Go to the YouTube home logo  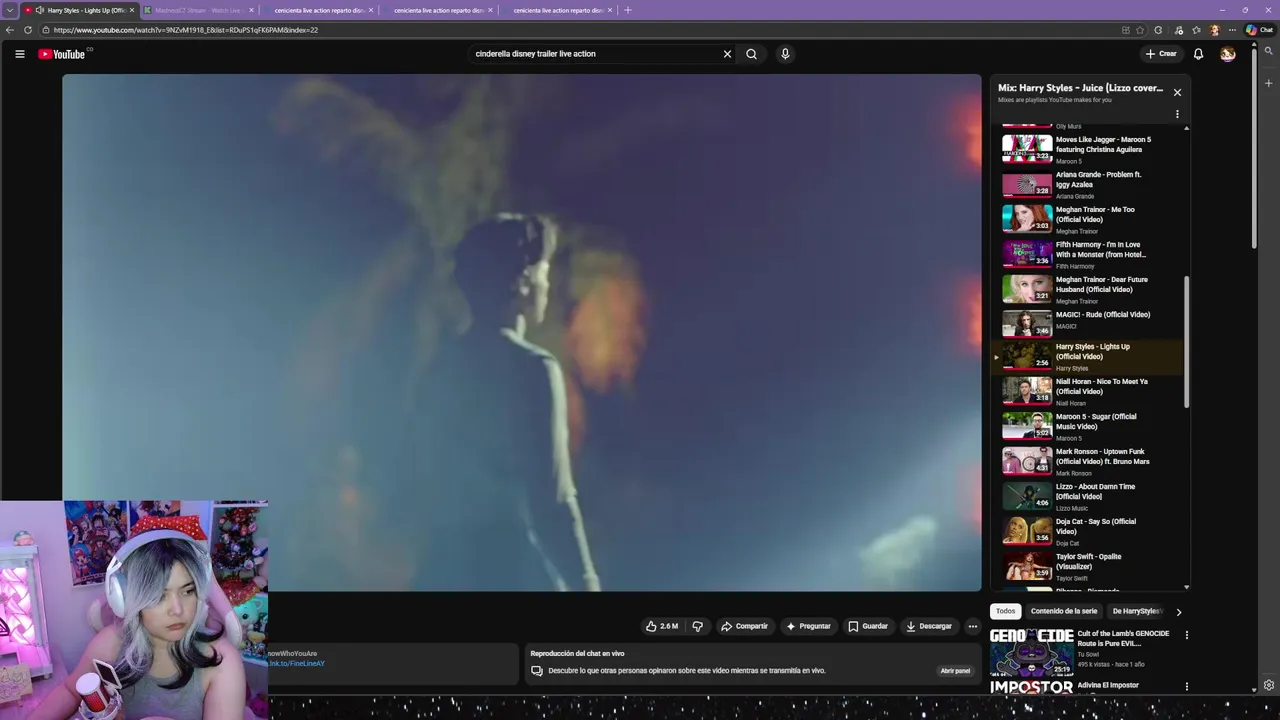[x=62, y=54]
